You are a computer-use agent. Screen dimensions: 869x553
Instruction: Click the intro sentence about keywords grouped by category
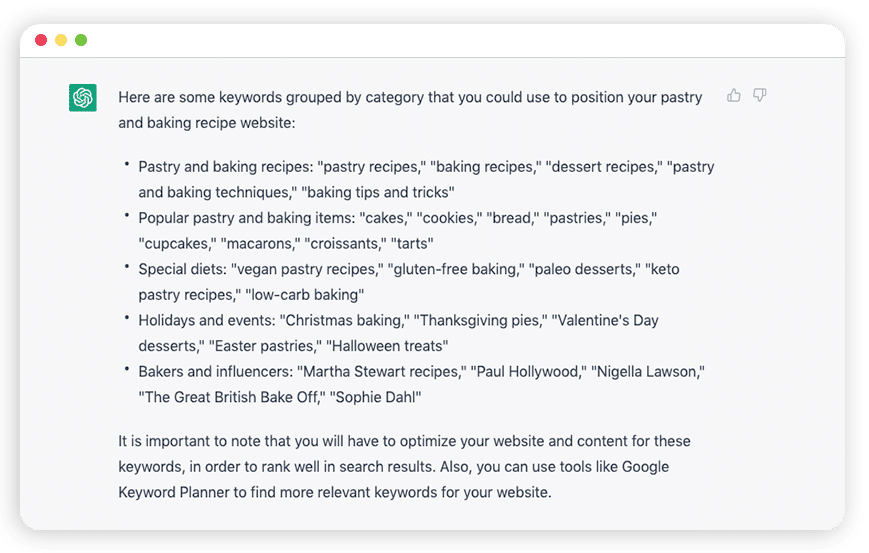(410, 110)
